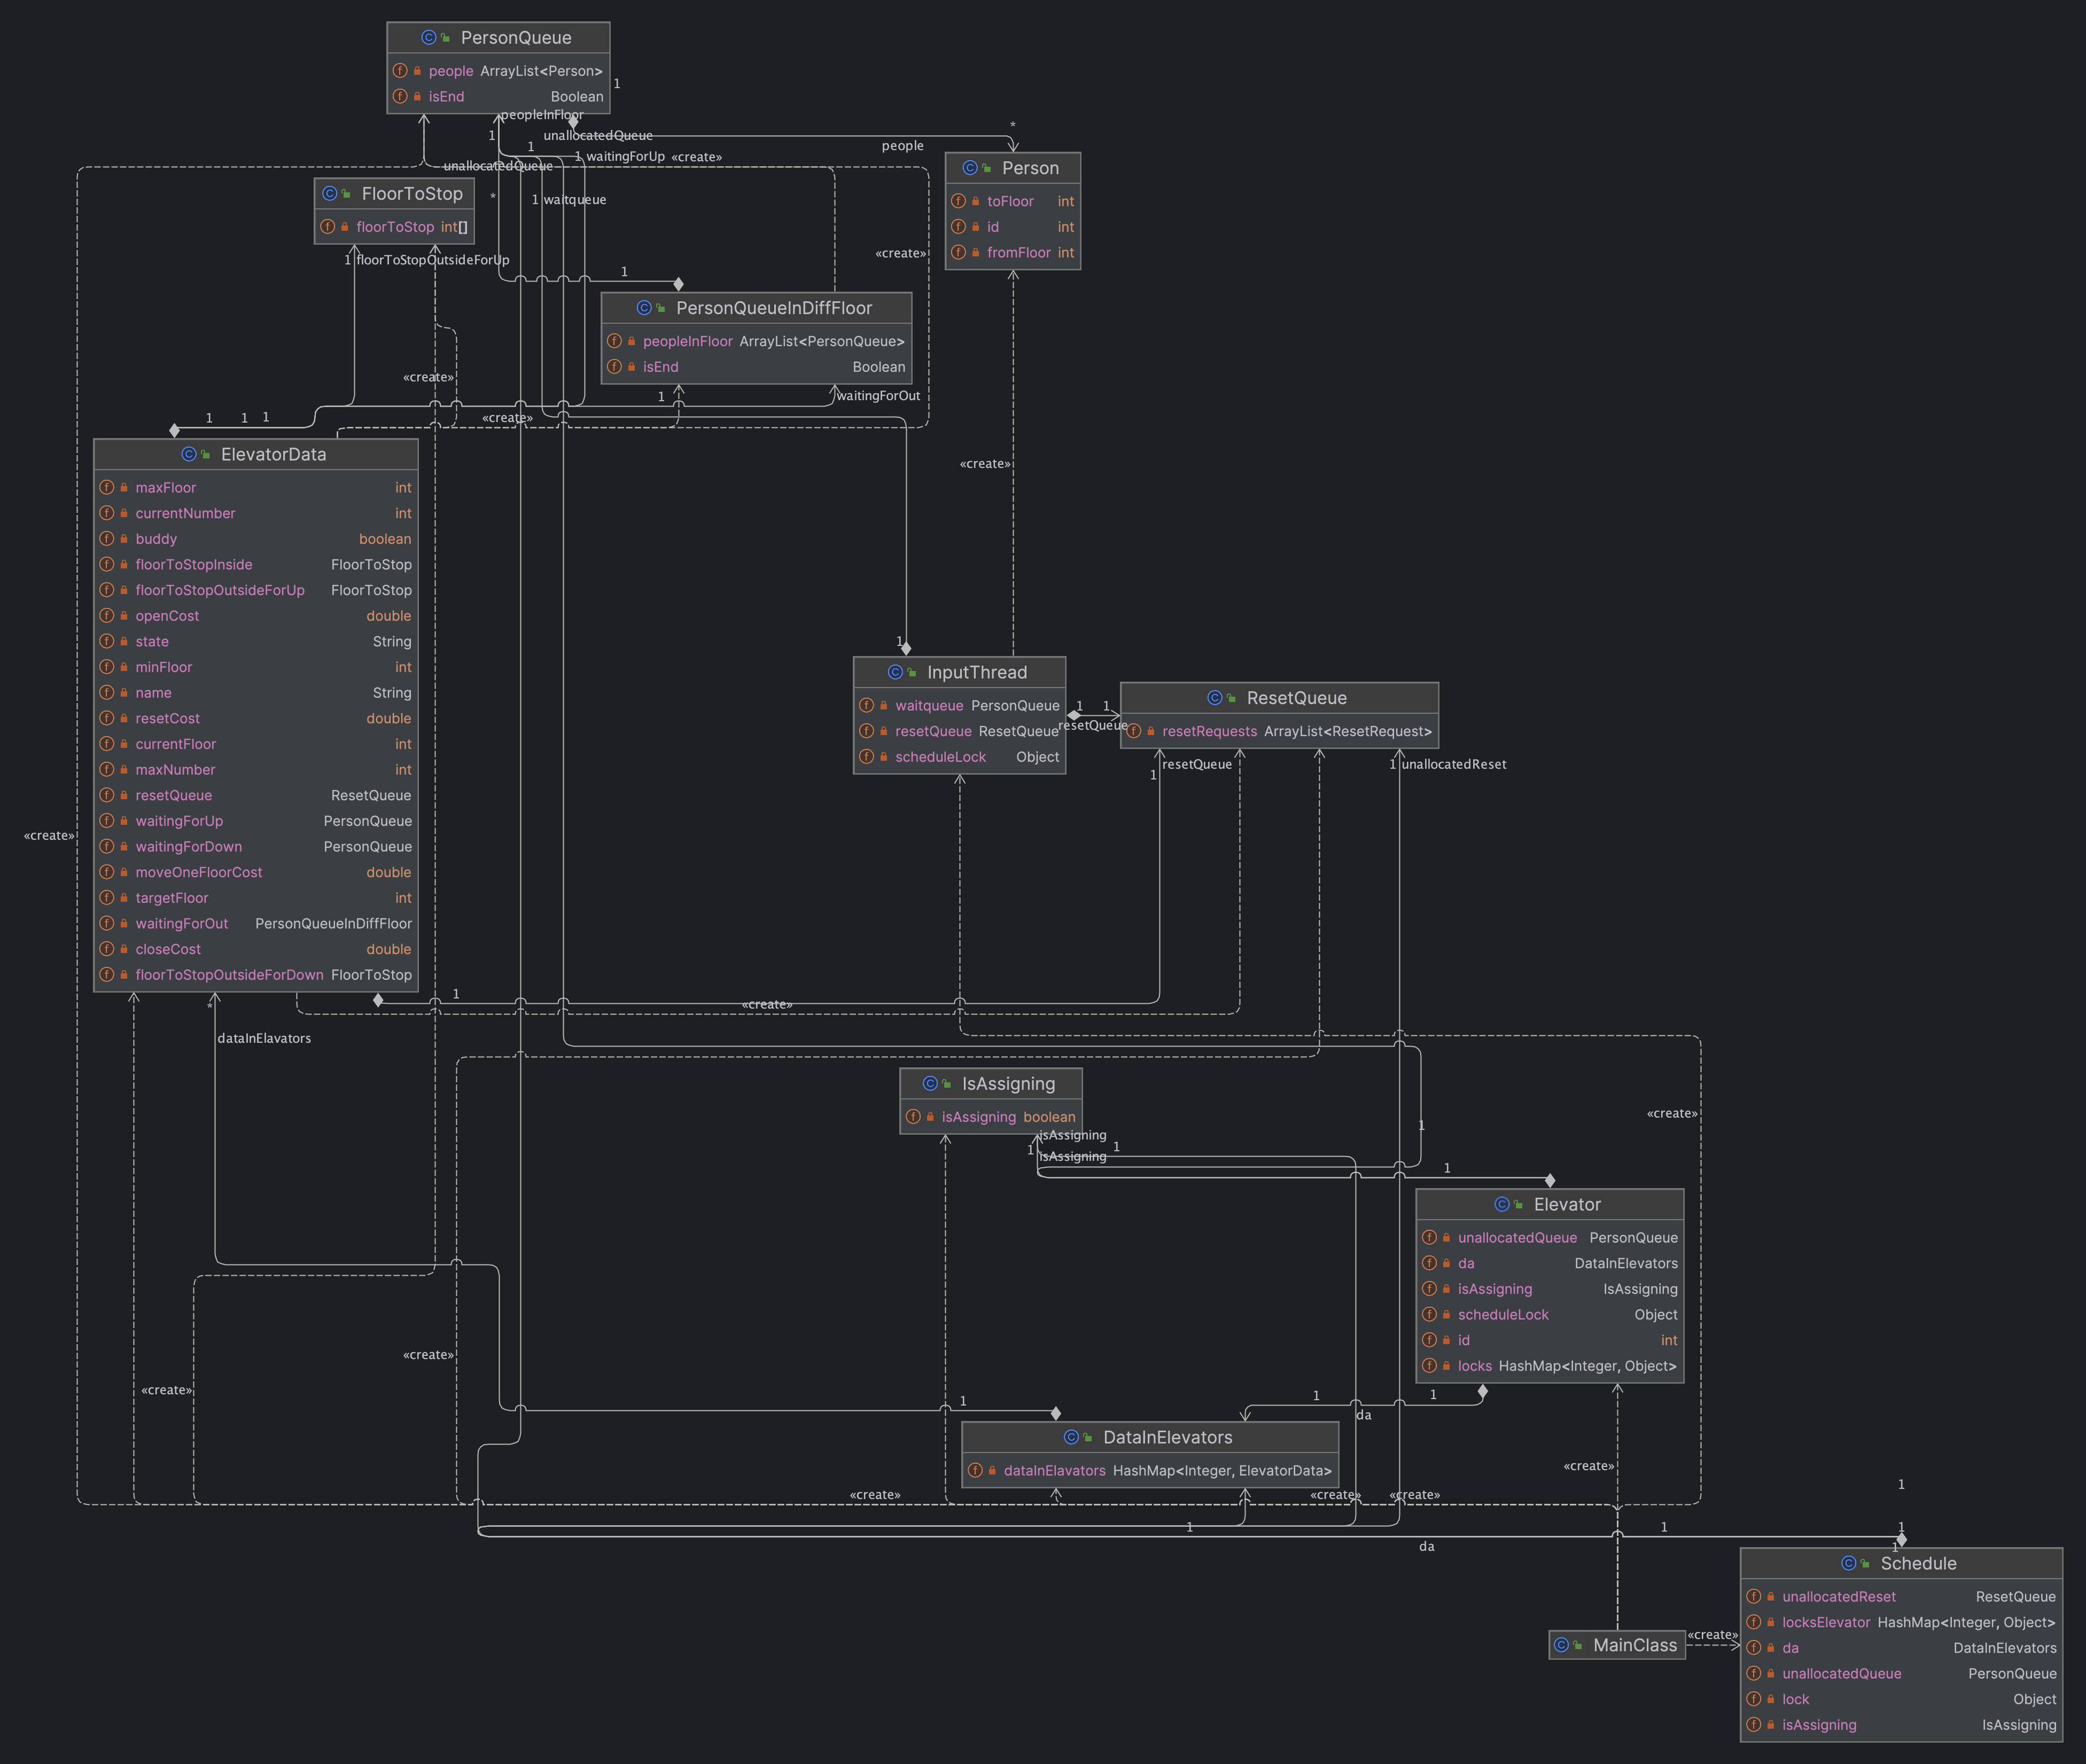Click the class icon next to Person header

pyautogui.click(x=970, y=168)
